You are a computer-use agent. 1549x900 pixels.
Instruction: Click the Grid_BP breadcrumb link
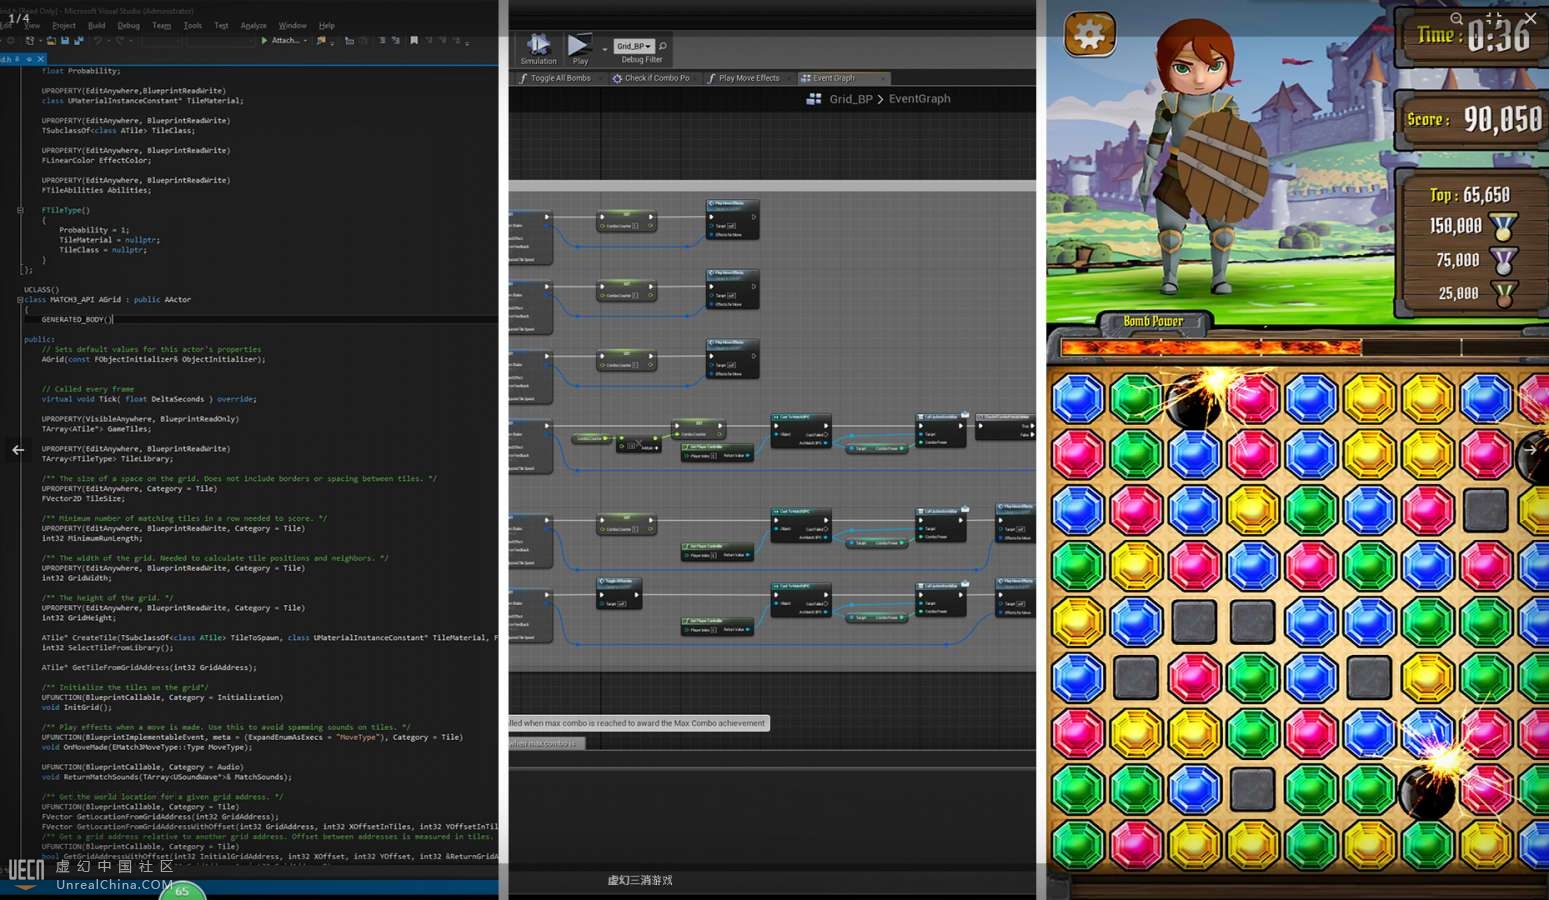[851, 99]
